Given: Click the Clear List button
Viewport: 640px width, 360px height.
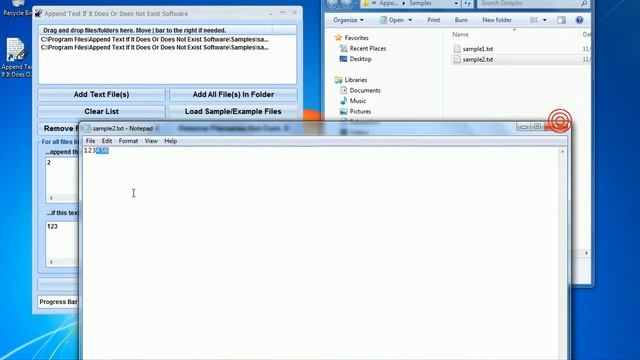Looking at the screenshot, I should click(x=102, y=111).
